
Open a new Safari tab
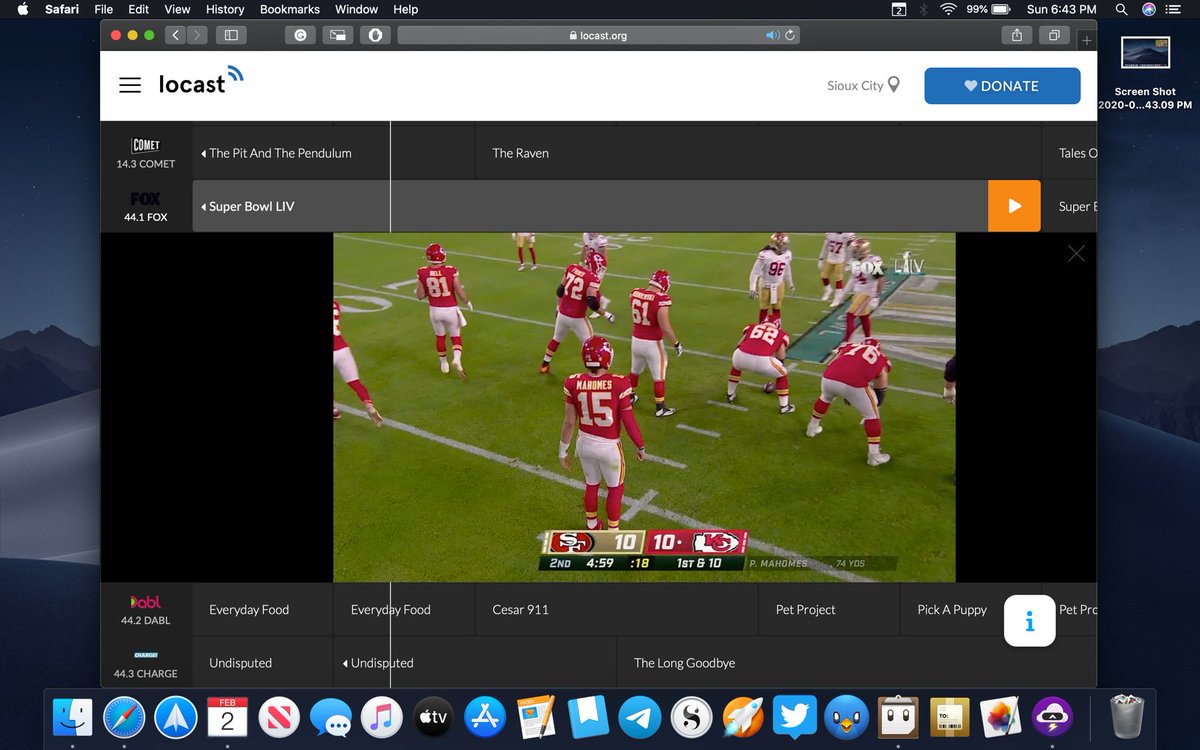1087,40
